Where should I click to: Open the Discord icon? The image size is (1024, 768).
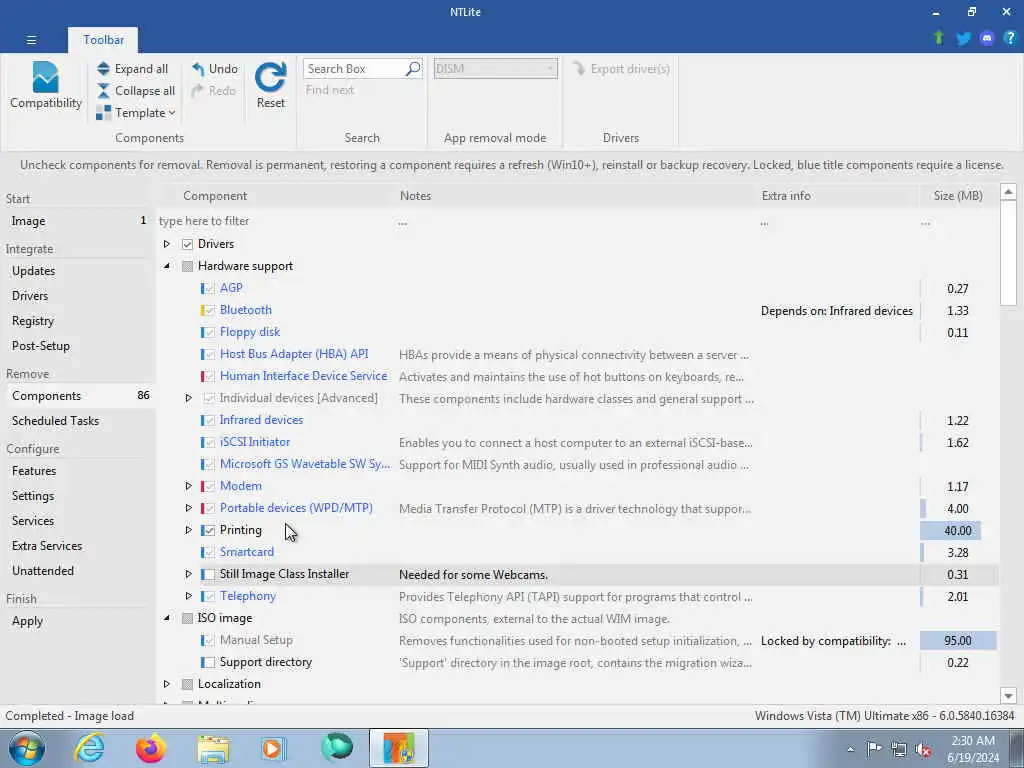pyautogui.click(x=986, y=39)
